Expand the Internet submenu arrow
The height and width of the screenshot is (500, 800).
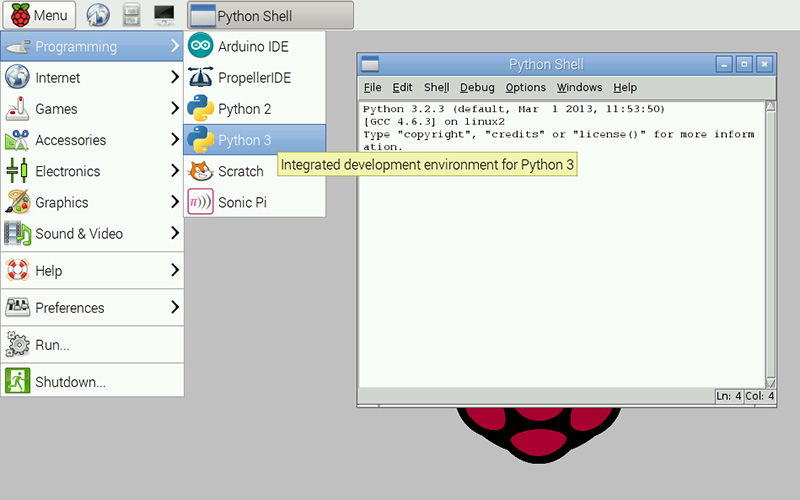175,77
